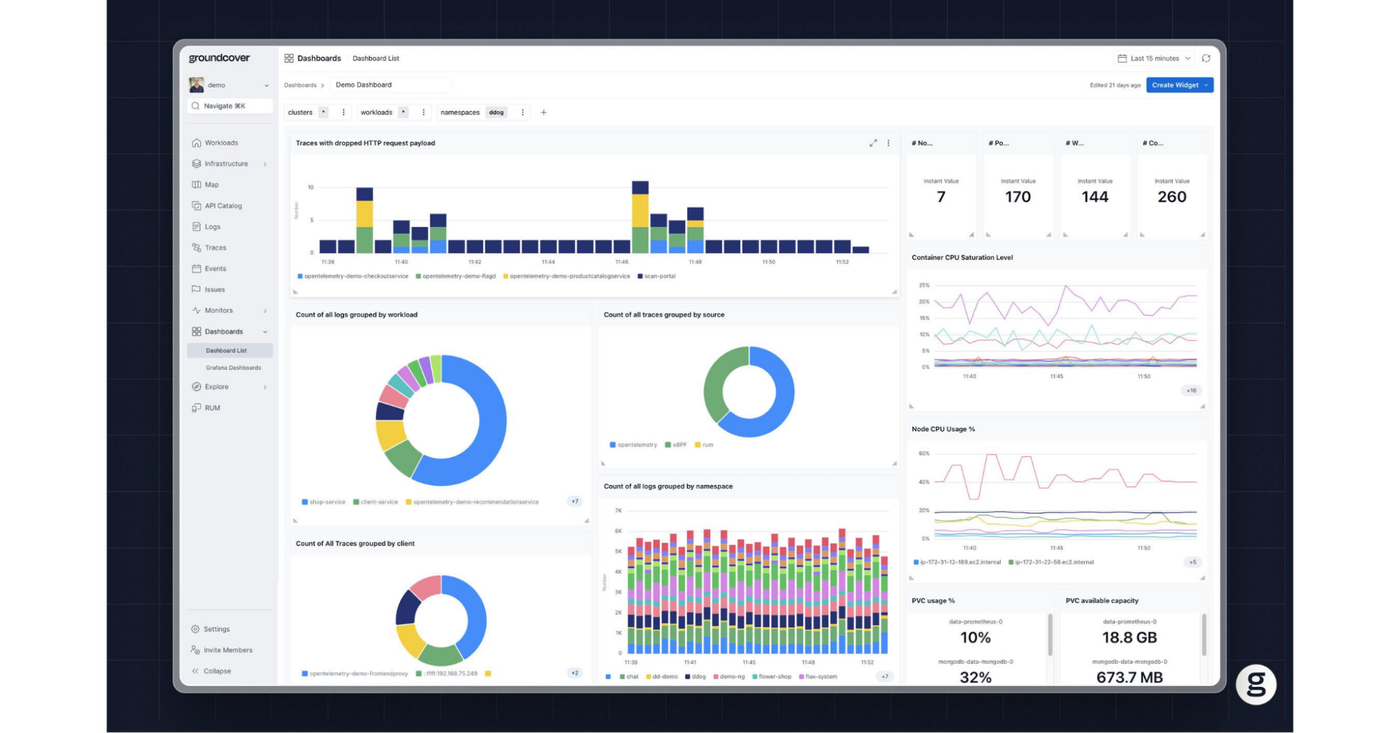The width and height of the screenshot is (1400, 733).
Task: Click the eBPF legend color swatch
Action: [668, 445]
